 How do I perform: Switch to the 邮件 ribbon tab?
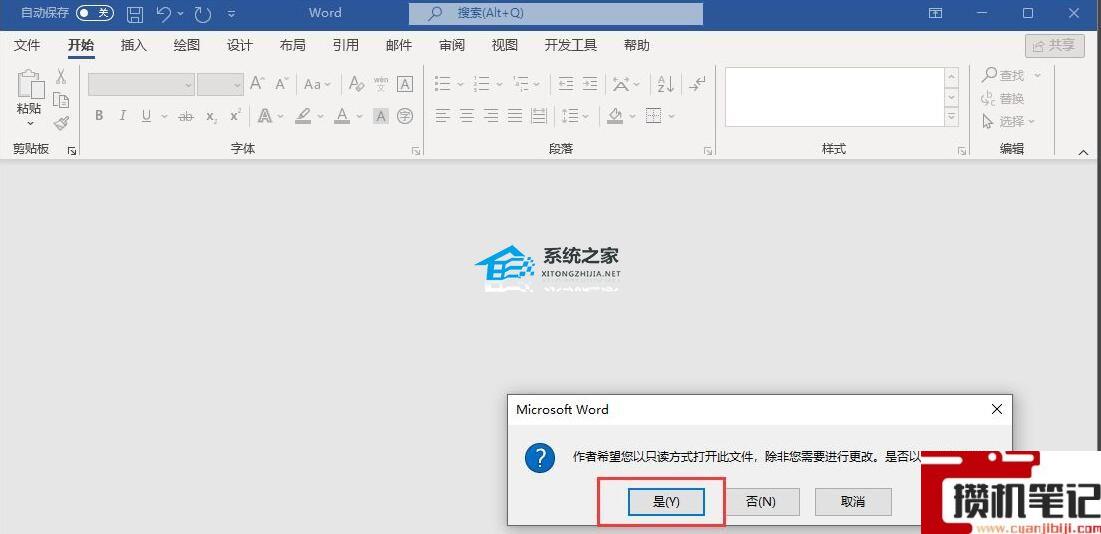coord(399,46)
